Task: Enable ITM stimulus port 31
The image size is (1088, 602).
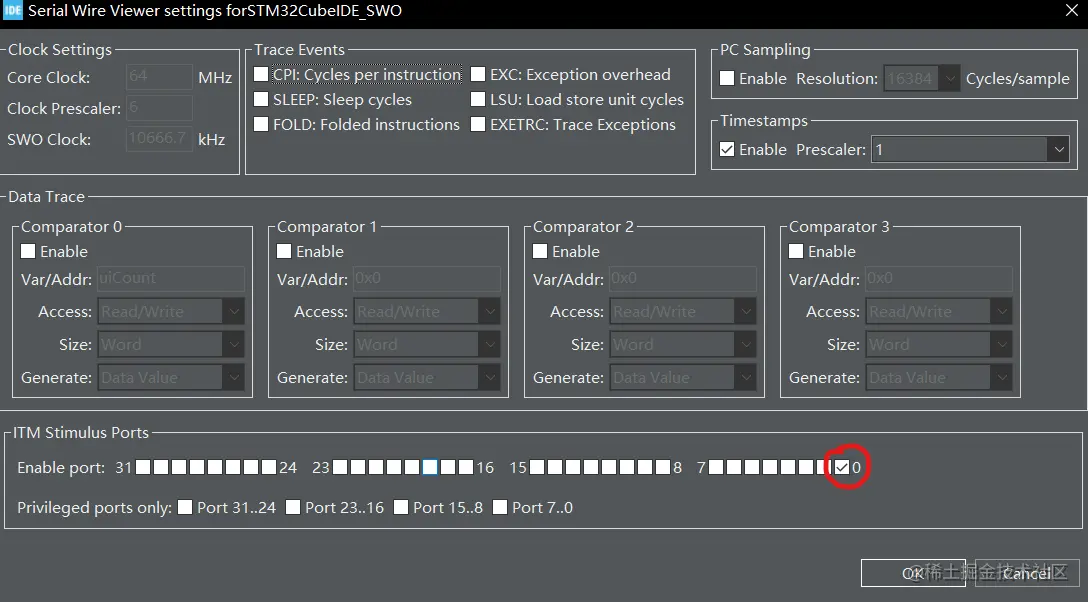Action: pos(143,467)
